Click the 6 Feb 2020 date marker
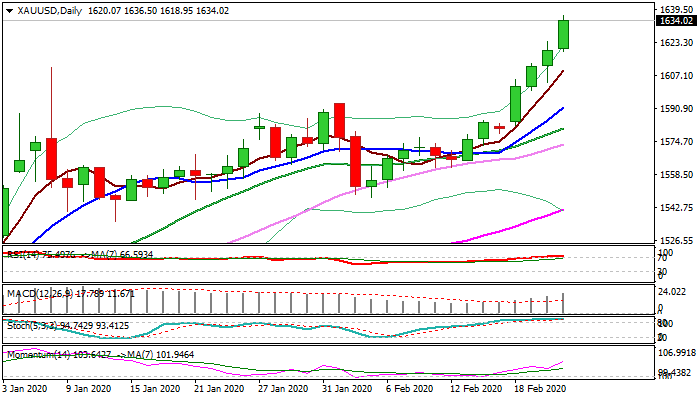Screen dimensions: 700x400 [x=410, y=388]
